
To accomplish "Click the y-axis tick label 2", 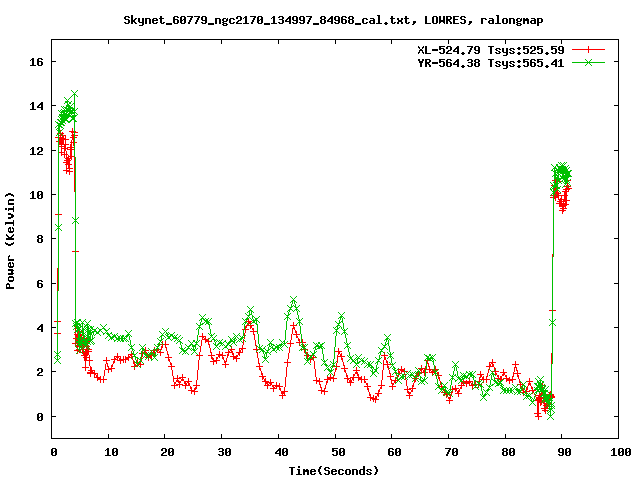I will (40, 372).
